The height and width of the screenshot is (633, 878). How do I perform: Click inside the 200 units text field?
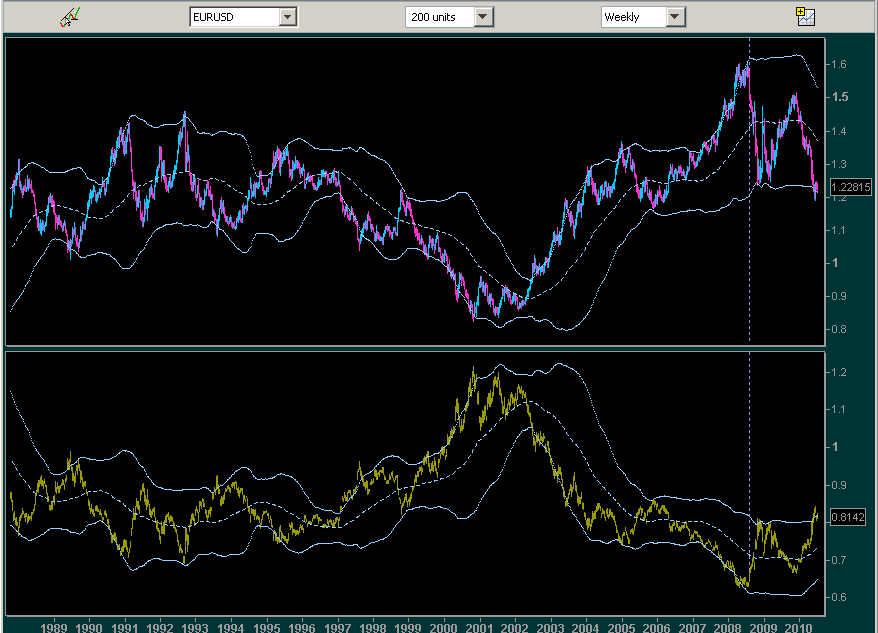(x=438, y=17)
